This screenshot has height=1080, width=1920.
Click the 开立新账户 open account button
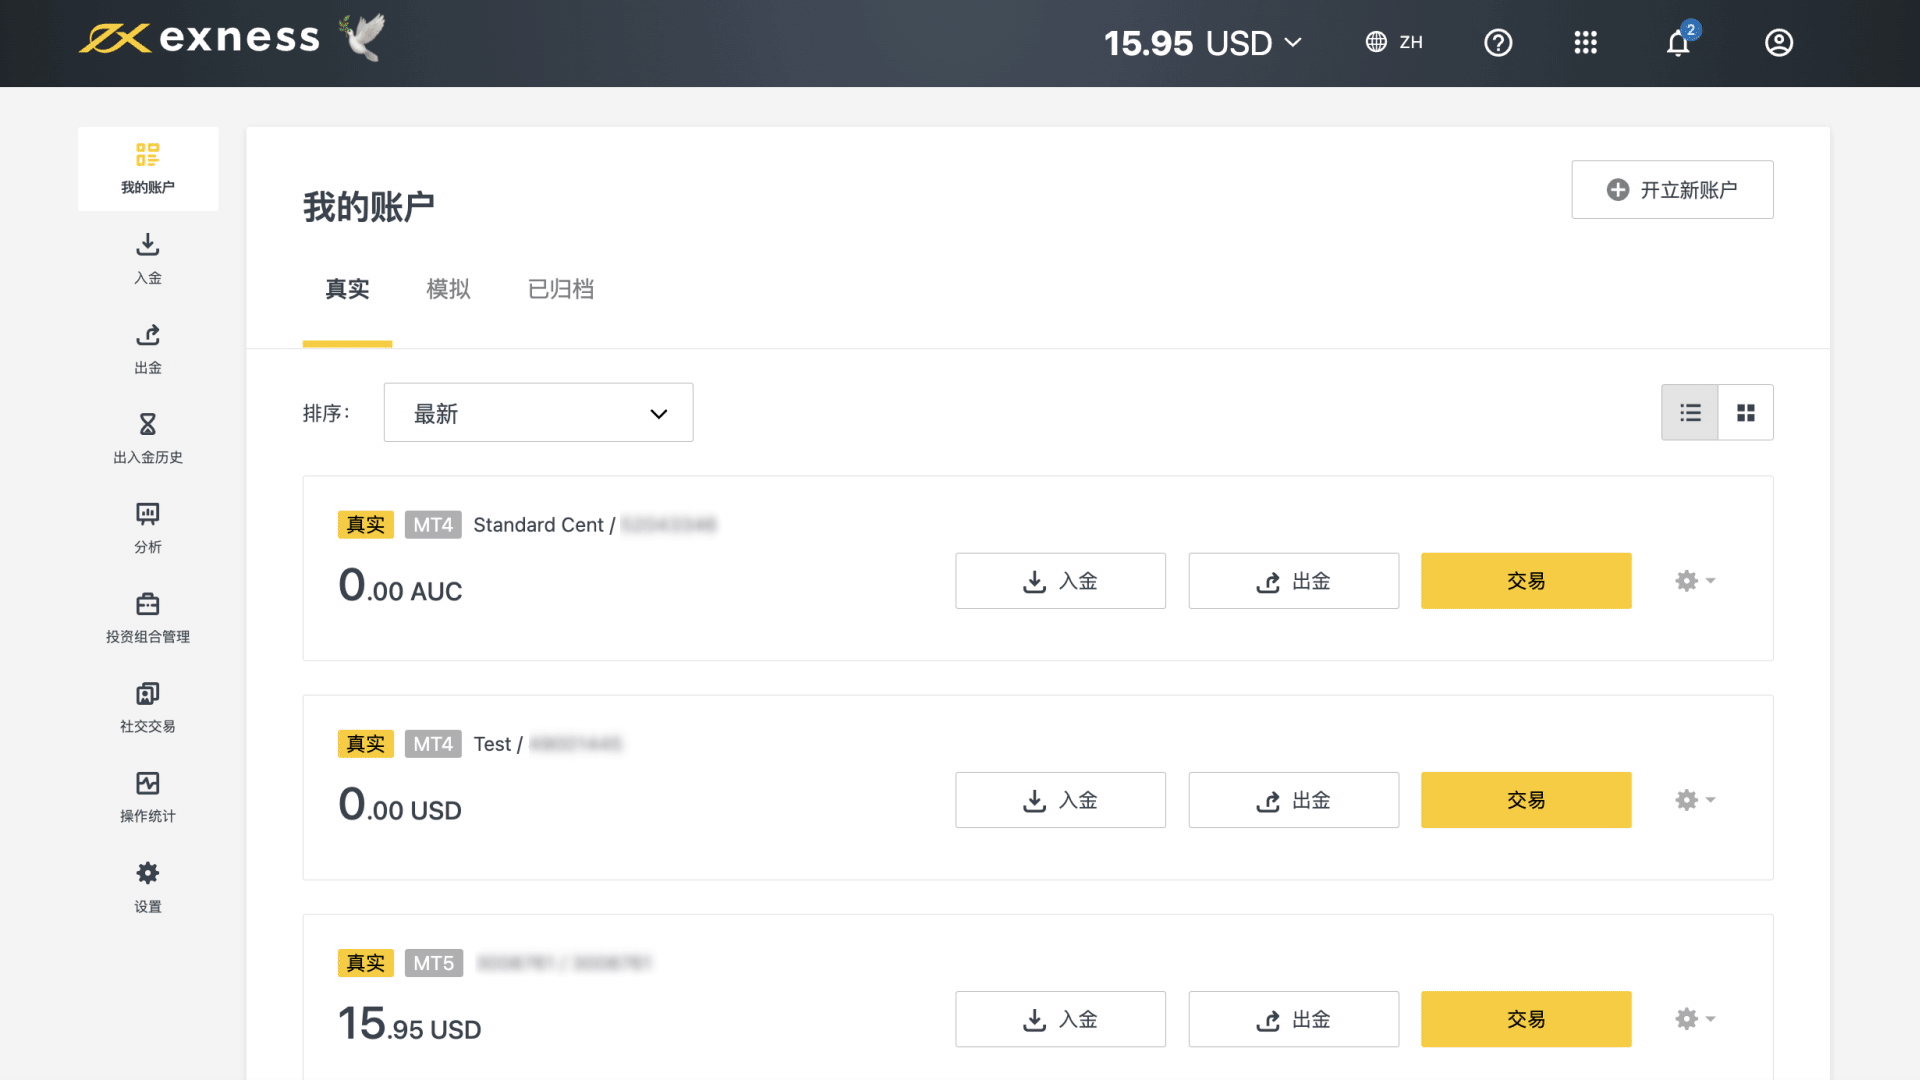tap(1672, 190)
